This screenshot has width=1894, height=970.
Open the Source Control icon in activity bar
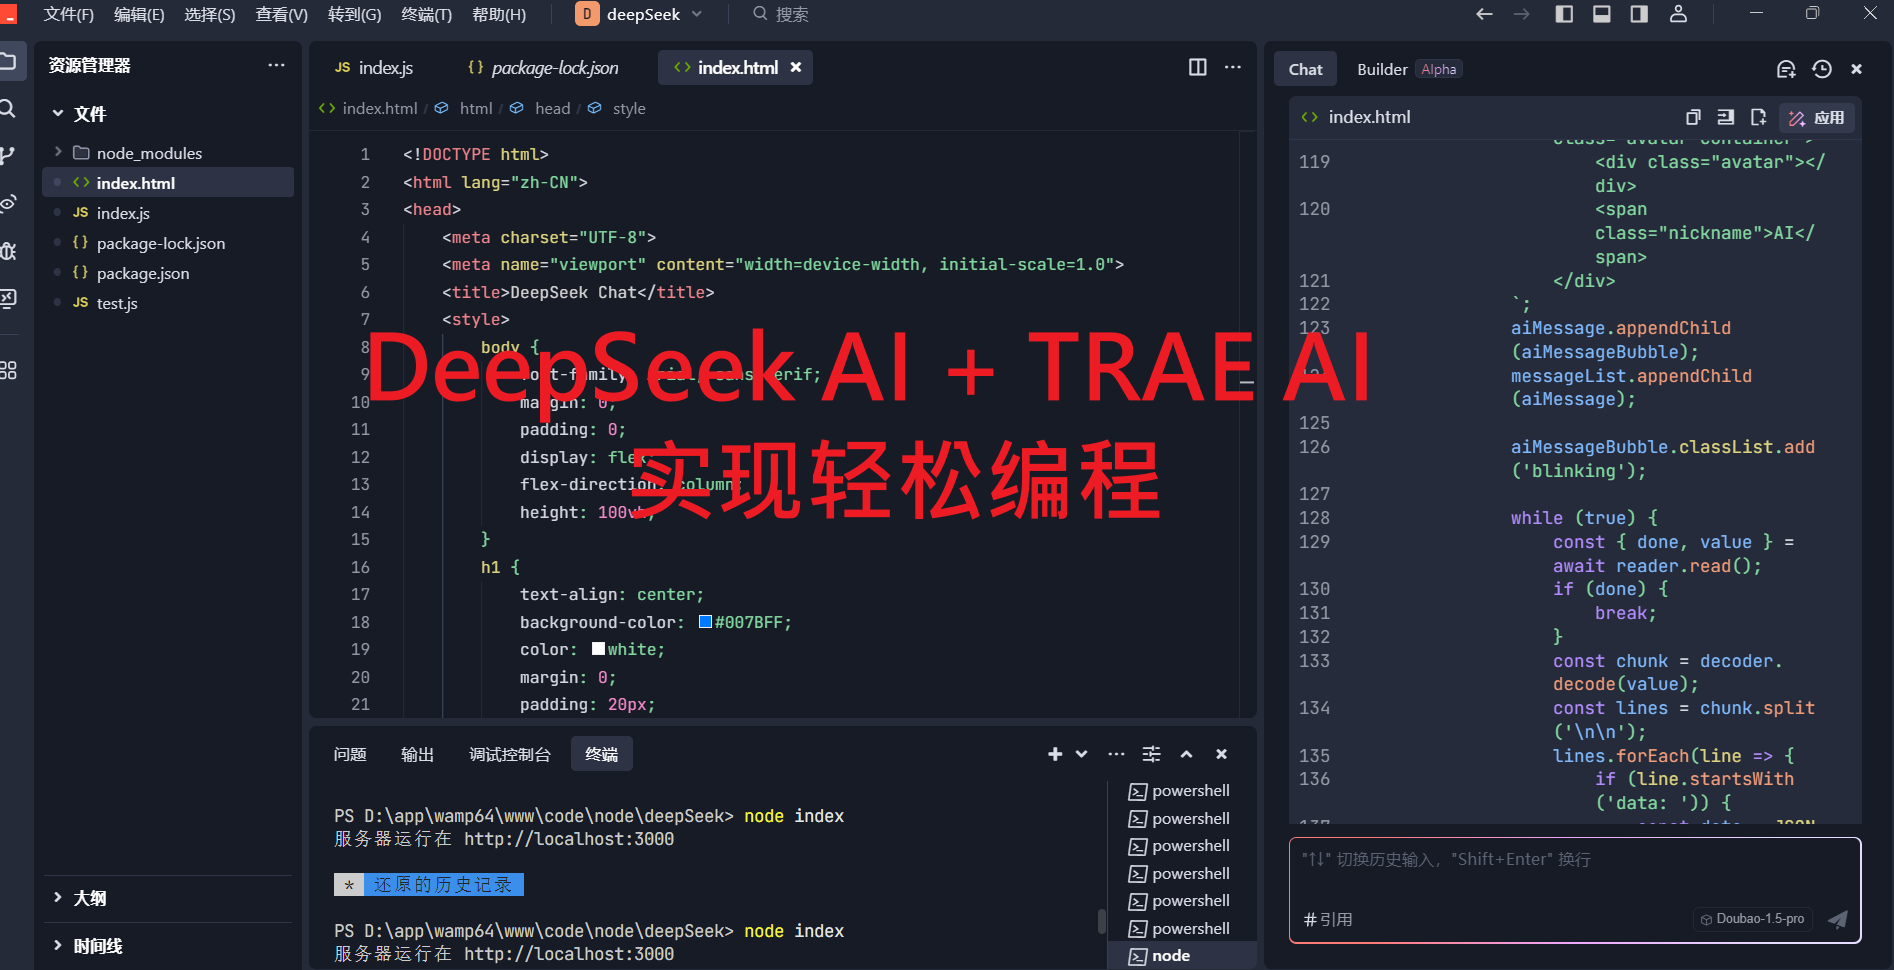(x=8, y=156)
